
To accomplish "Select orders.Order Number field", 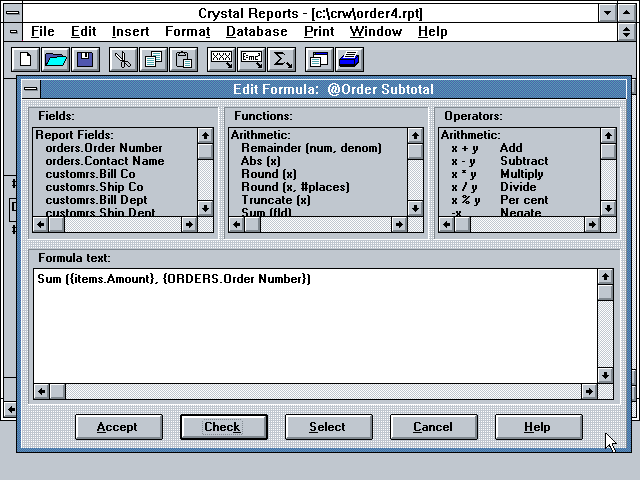I will point(104,148).
